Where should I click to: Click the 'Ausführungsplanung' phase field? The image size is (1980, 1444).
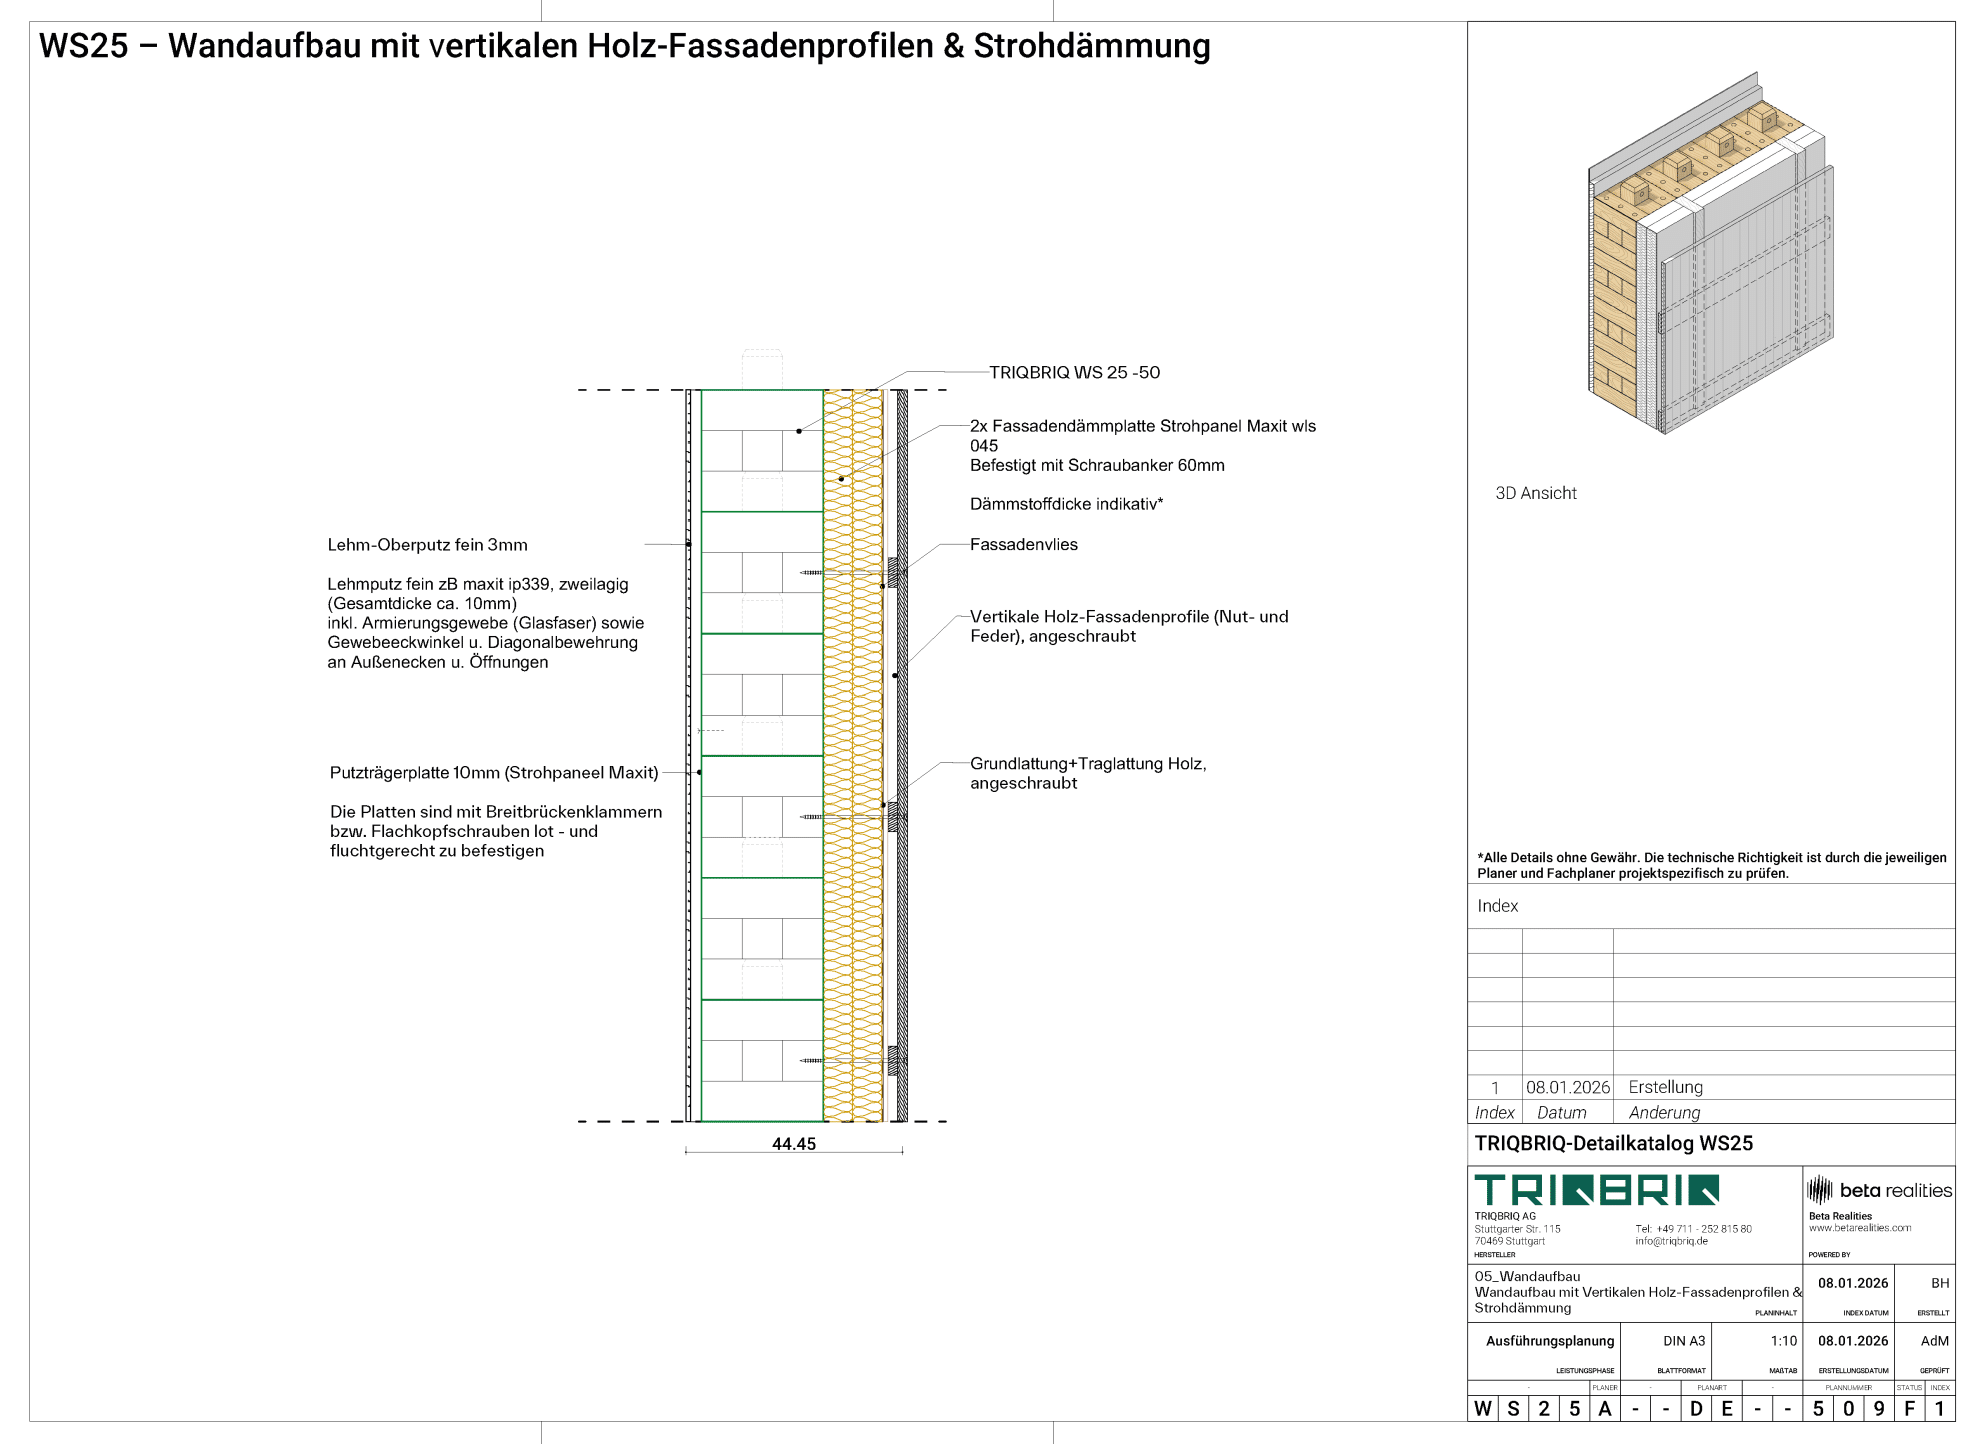[x=1550, y=1341]
